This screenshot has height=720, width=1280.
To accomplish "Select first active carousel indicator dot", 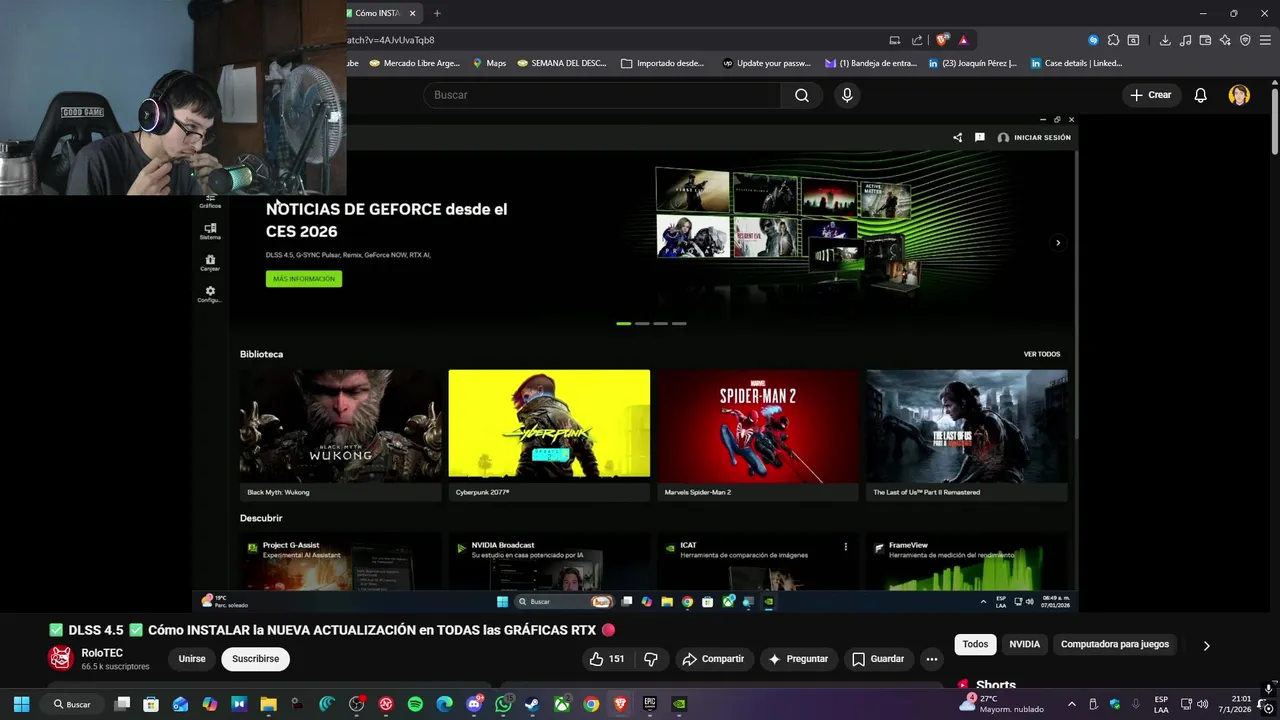I will pyautogui.click(x=624, y=323).
